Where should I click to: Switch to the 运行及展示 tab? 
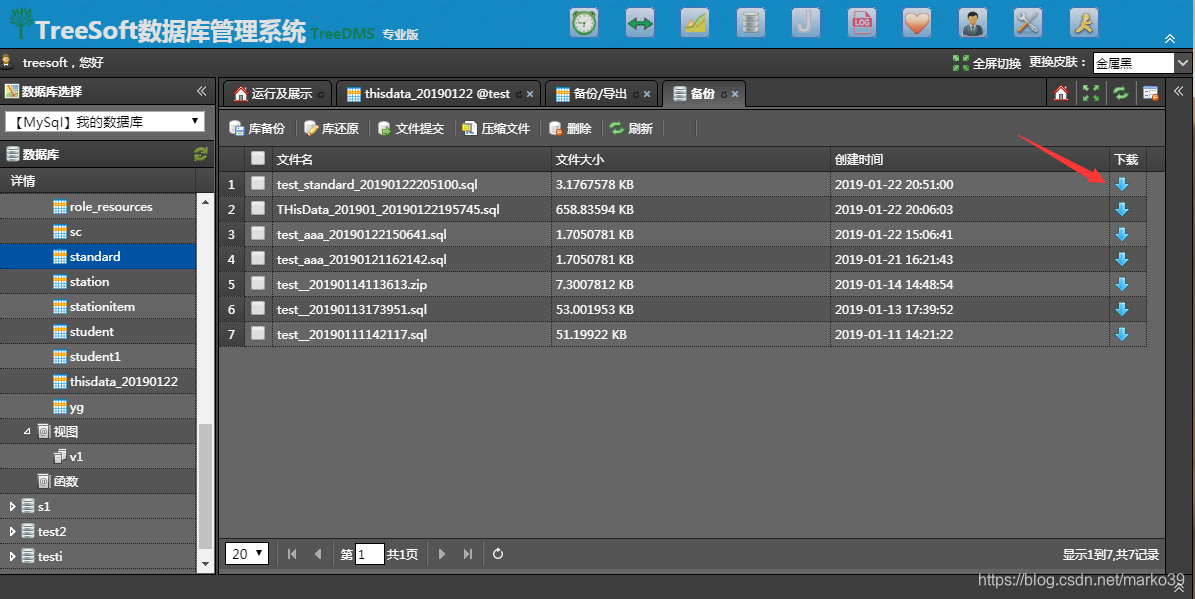tap(277, 94)
